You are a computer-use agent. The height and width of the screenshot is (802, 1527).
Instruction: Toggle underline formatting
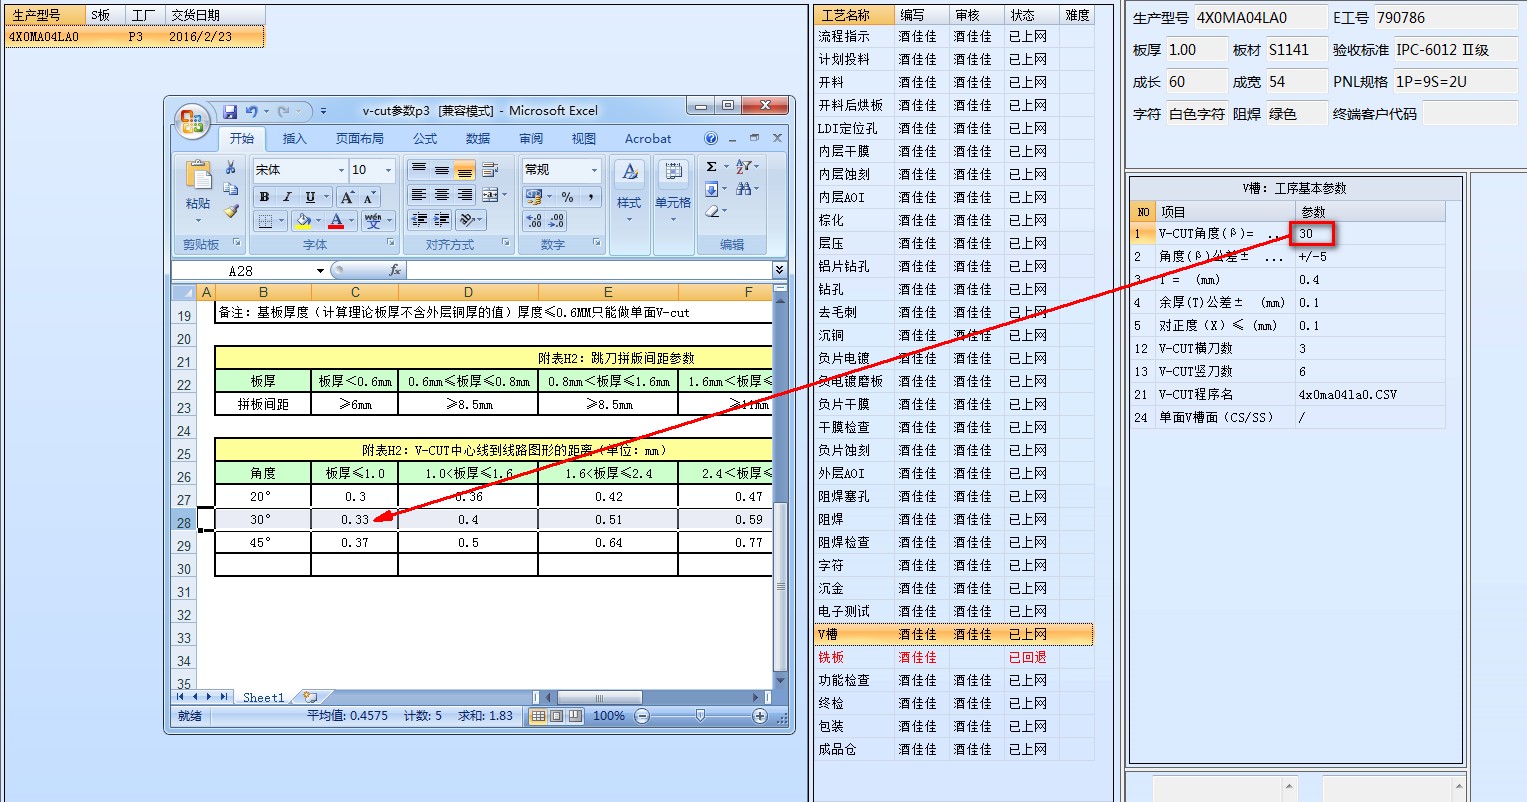pyautogui.click(x=310, y=197)
